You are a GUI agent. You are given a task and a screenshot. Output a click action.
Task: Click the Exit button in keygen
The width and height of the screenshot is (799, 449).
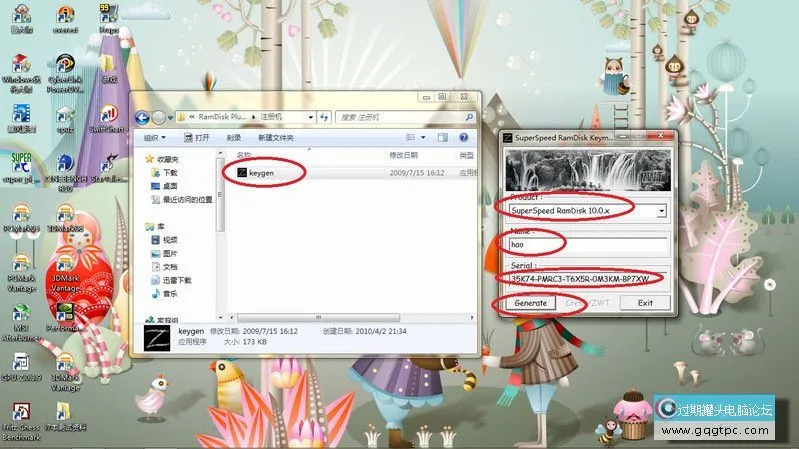(x=645, y=303)
